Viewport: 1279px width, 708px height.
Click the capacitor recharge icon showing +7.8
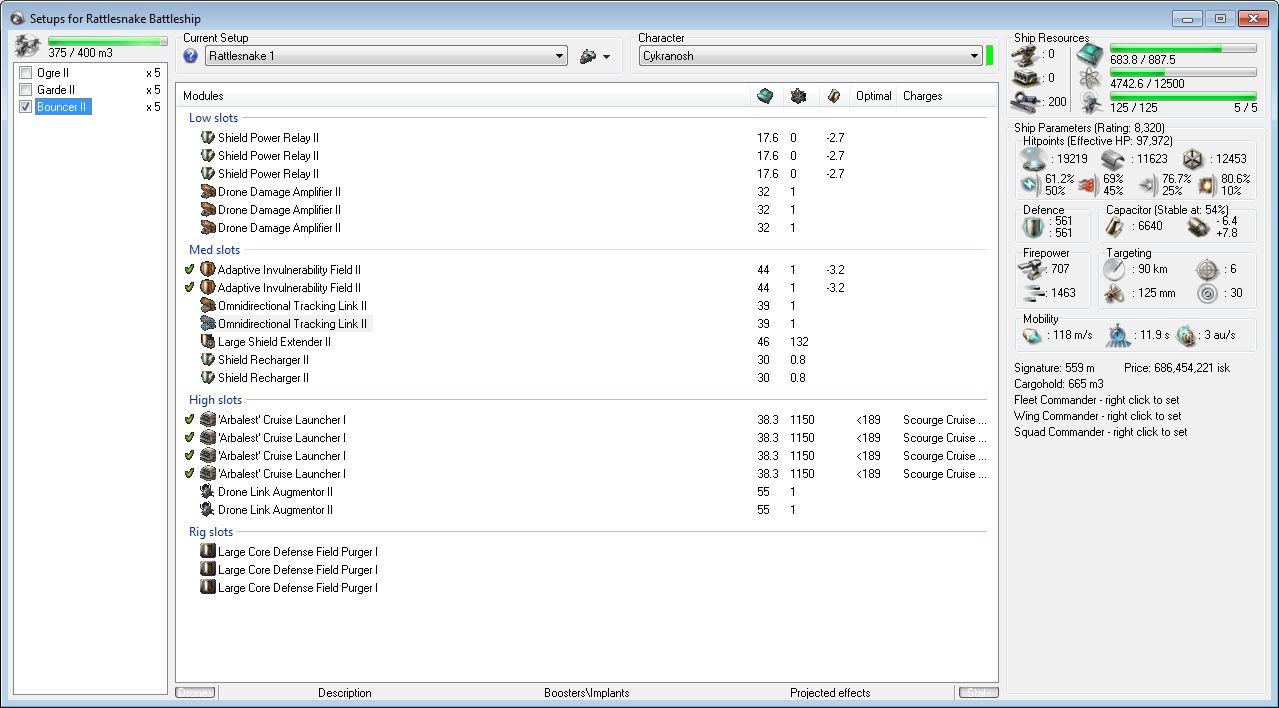point(1197,227)
